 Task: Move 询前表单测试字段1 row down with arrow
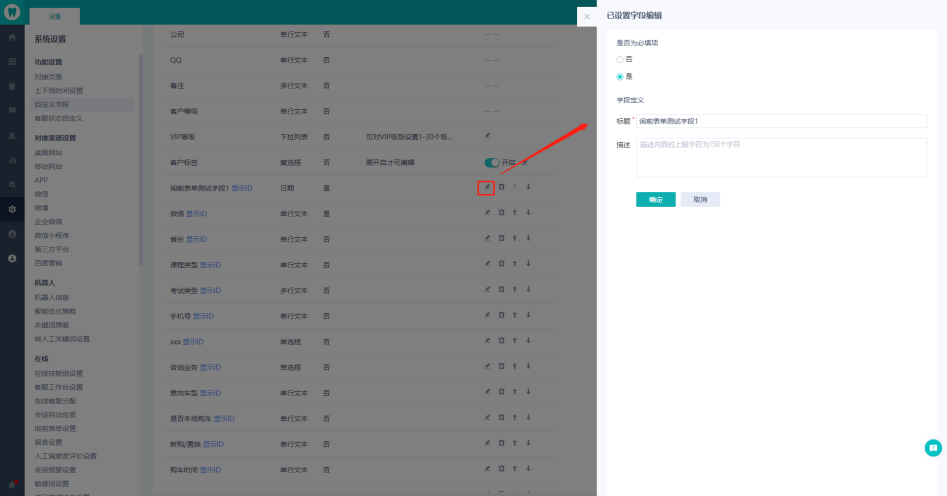(528, 187)
